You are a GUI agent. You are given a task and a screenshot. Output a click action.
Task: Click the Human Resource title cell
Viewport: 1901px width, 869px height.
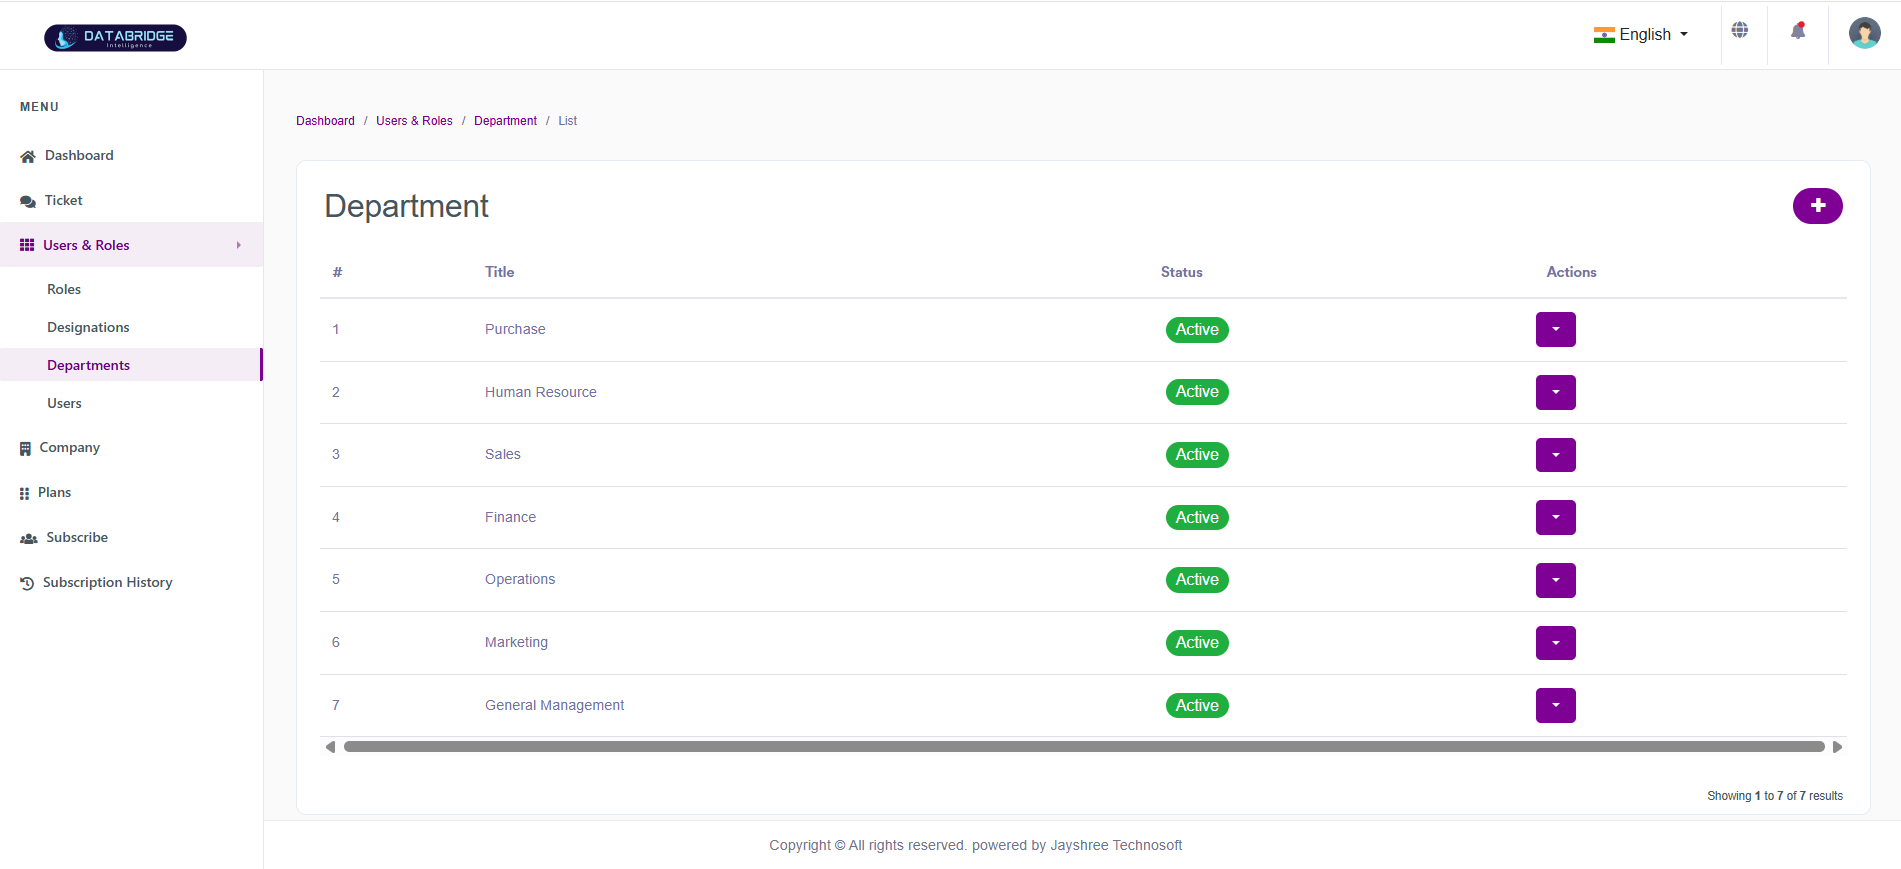pos(541,392)
